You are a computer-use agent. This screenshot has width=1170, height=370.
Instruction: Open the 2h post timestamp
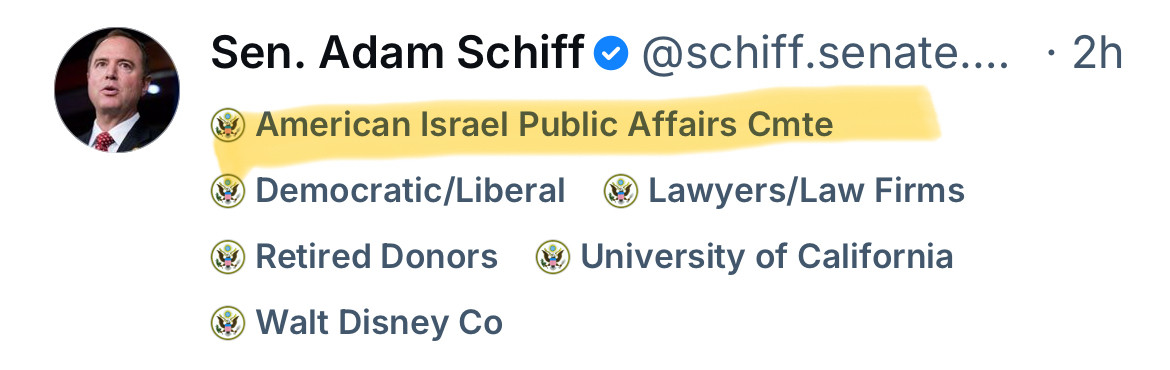1098,54
